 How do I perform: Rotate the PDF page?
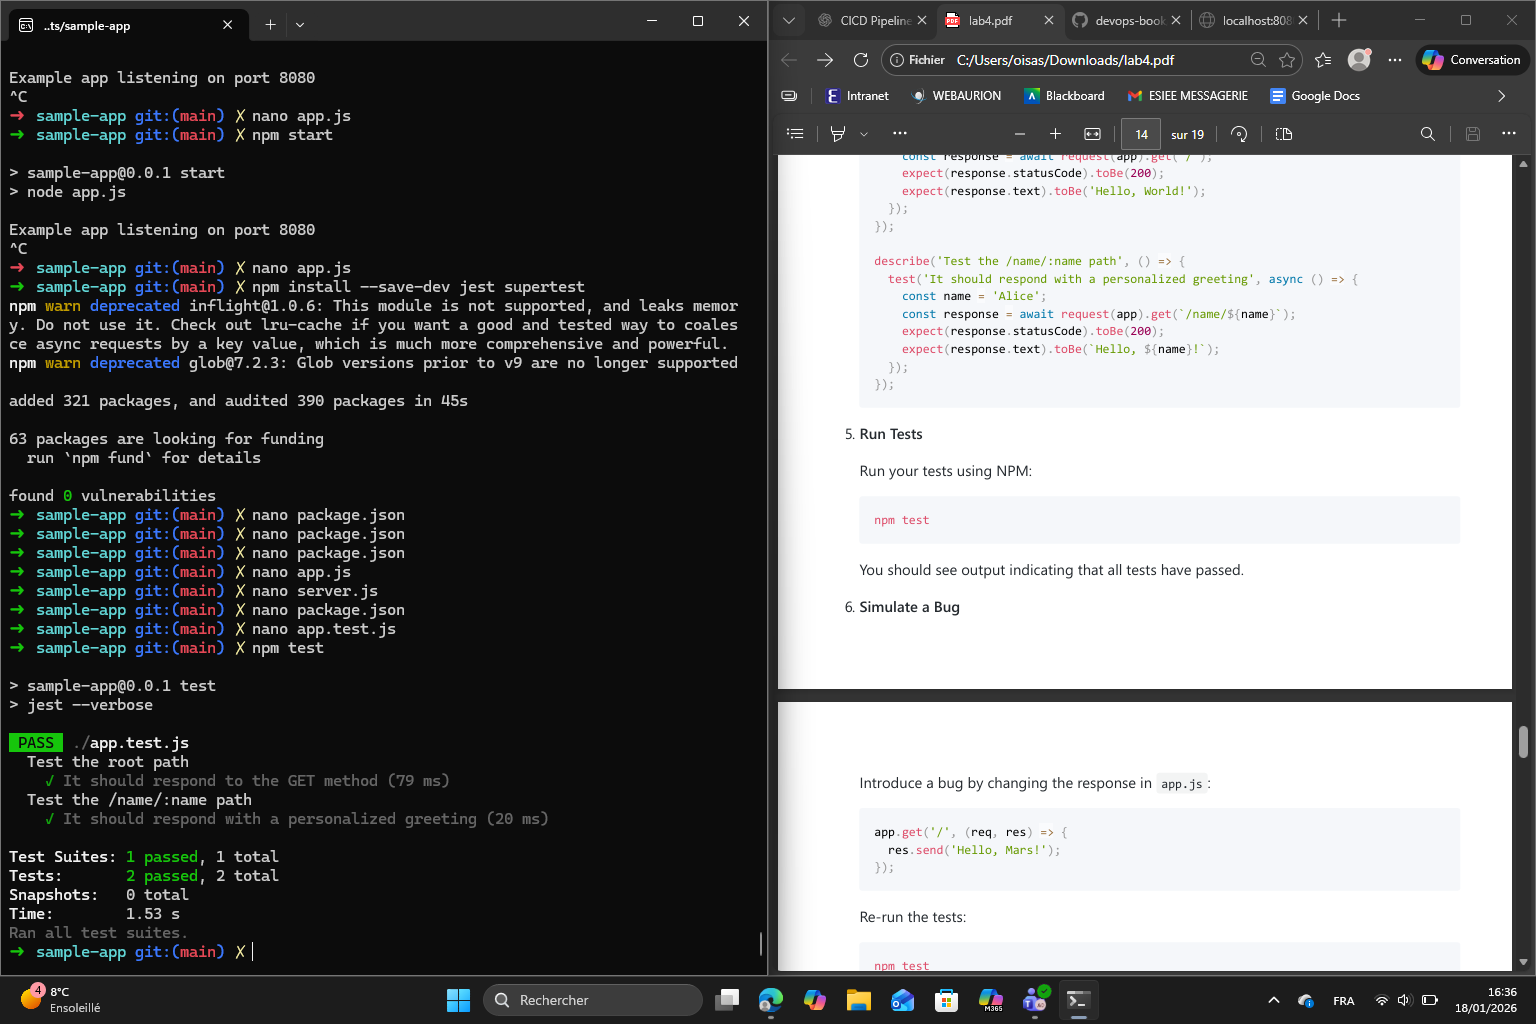pyautogui.click(x=1239, y=134)
